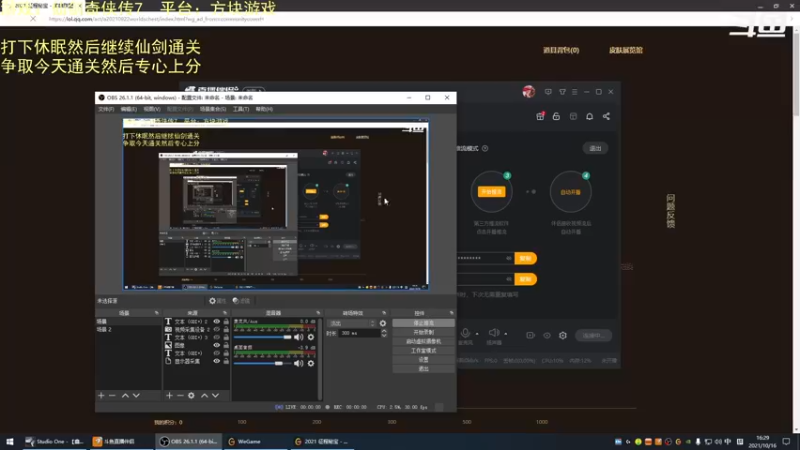
Task: Toggle visibility of video capture device source
Action: (217, 330)
